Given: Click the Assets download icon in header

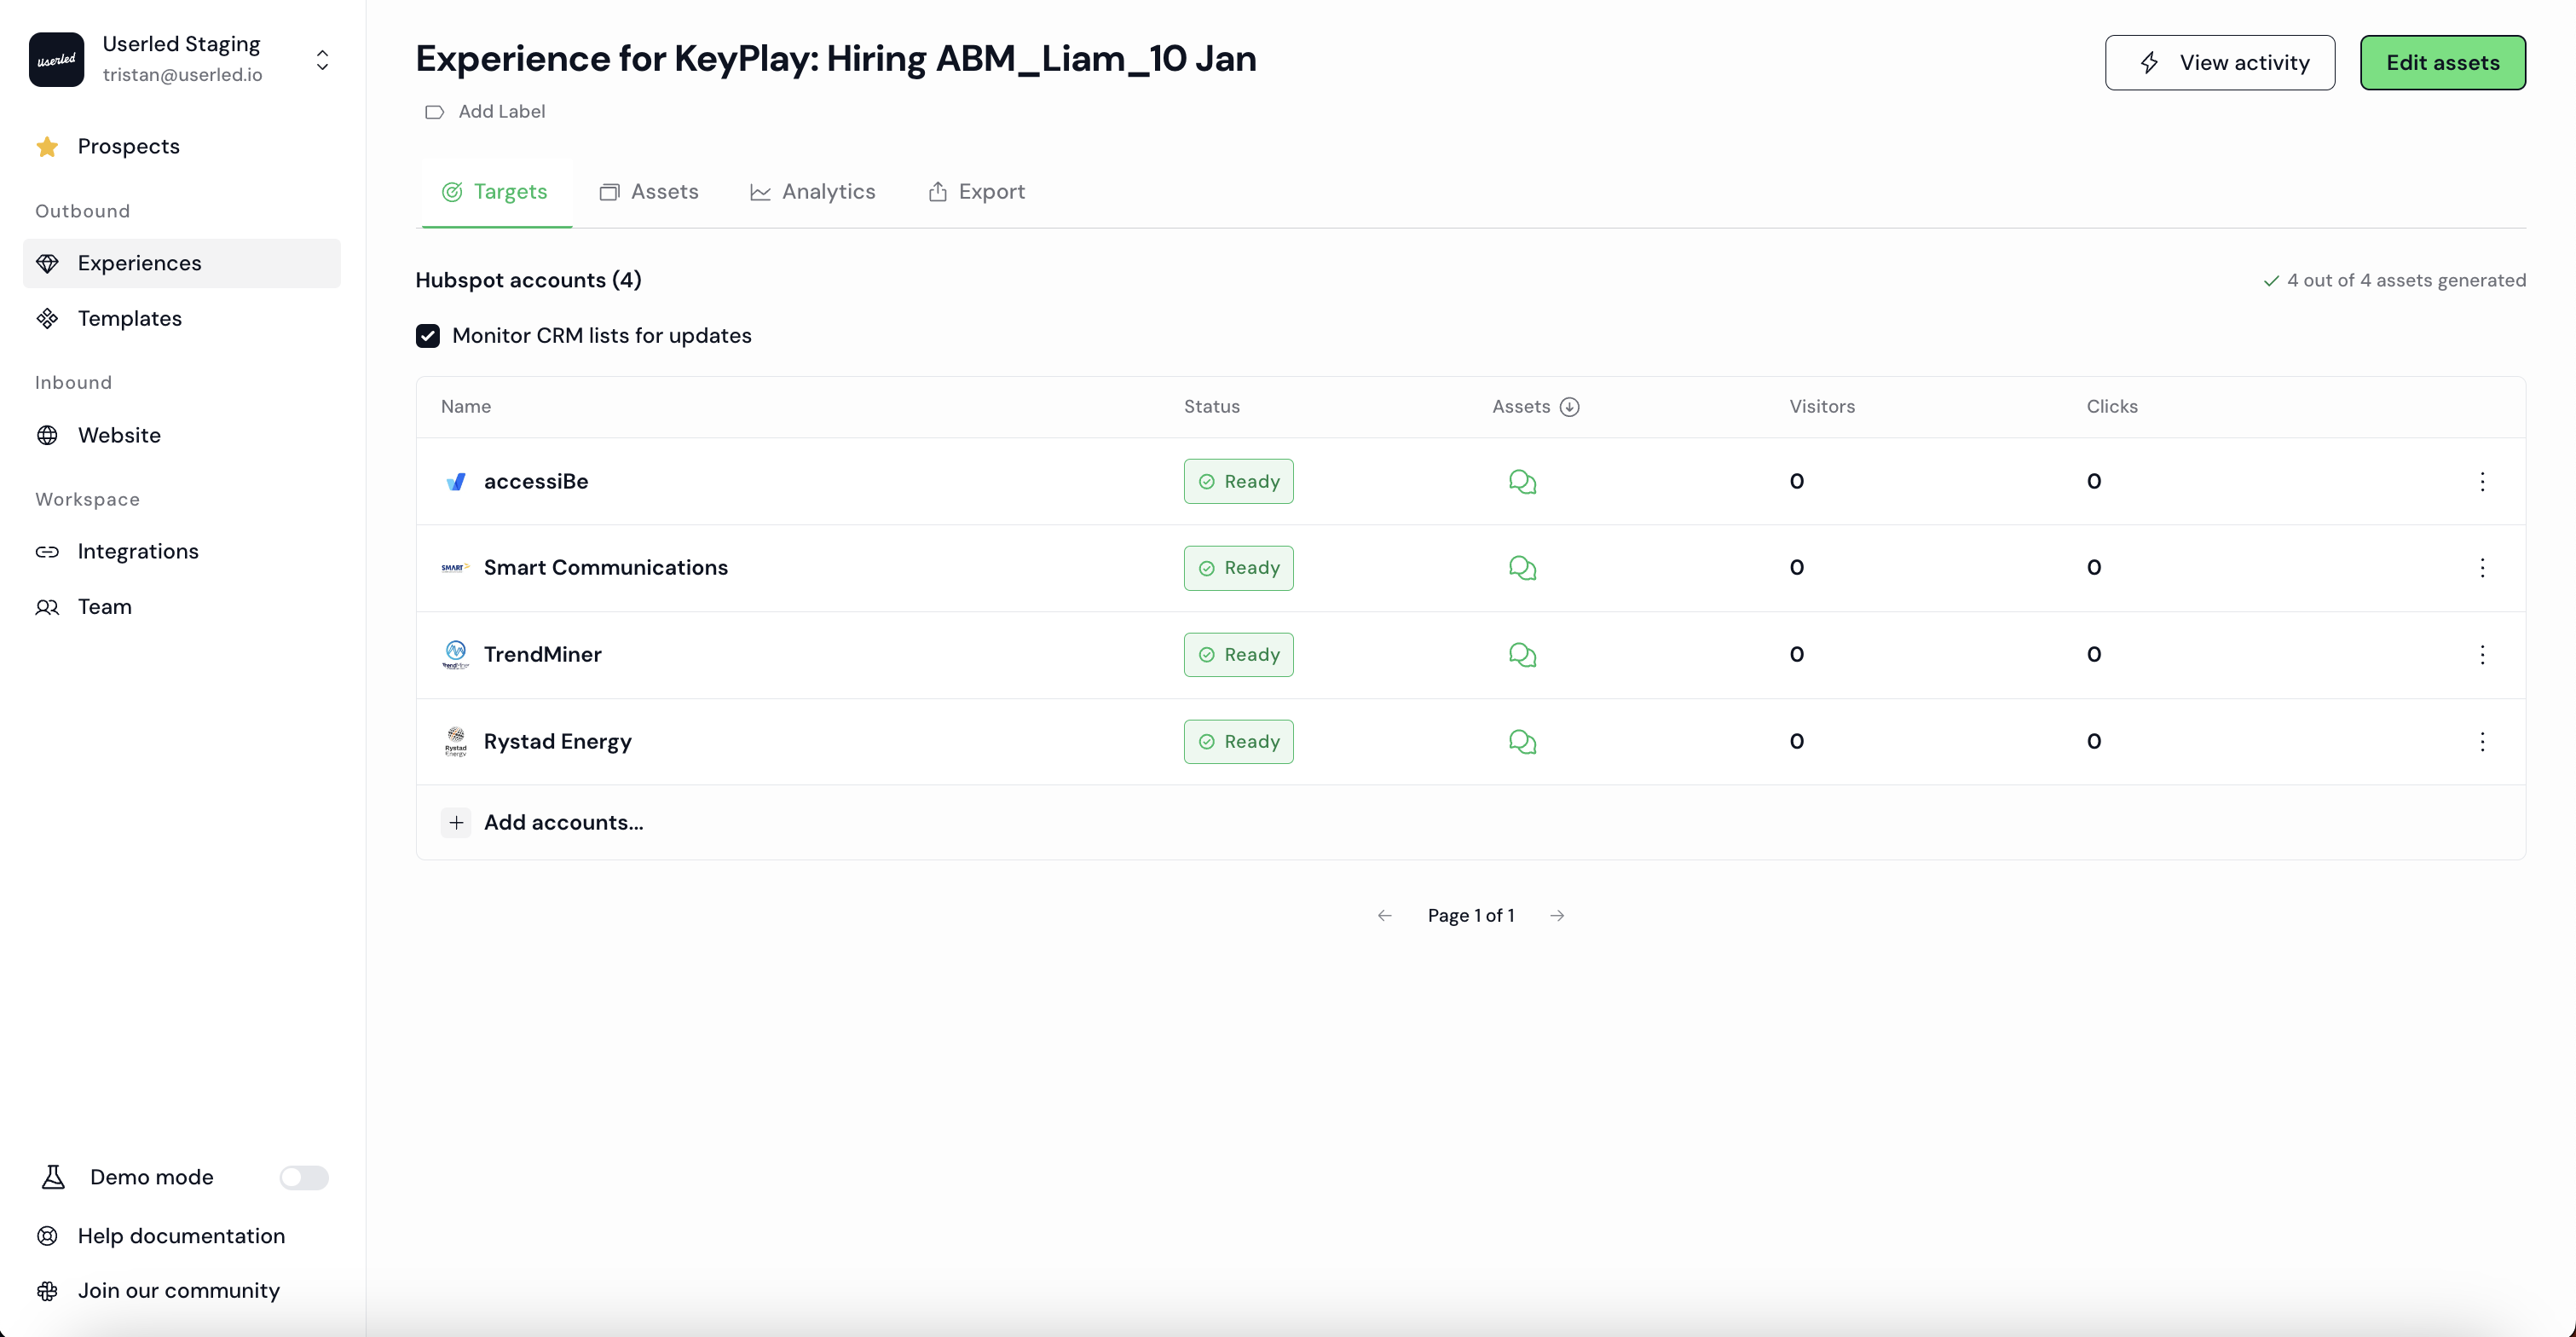Looking at the screenshot, I should (1569, 407).
